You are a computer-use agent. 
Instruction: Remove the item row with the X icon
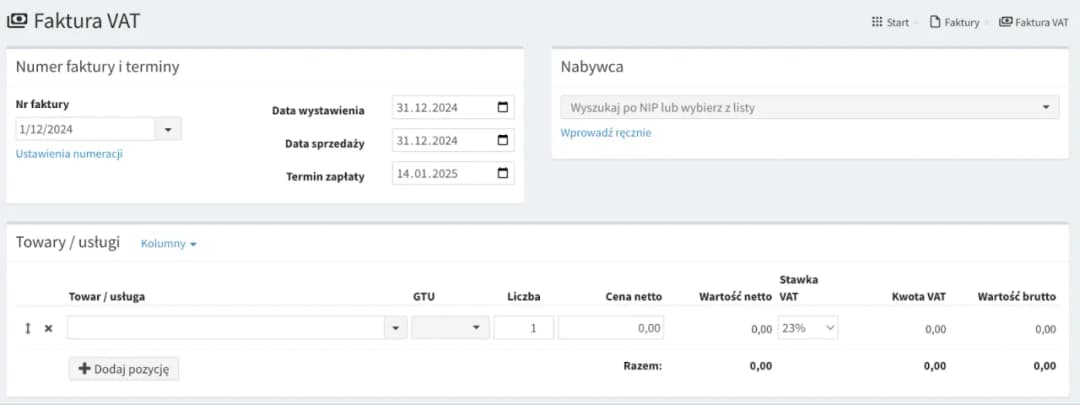coord(48,328)
